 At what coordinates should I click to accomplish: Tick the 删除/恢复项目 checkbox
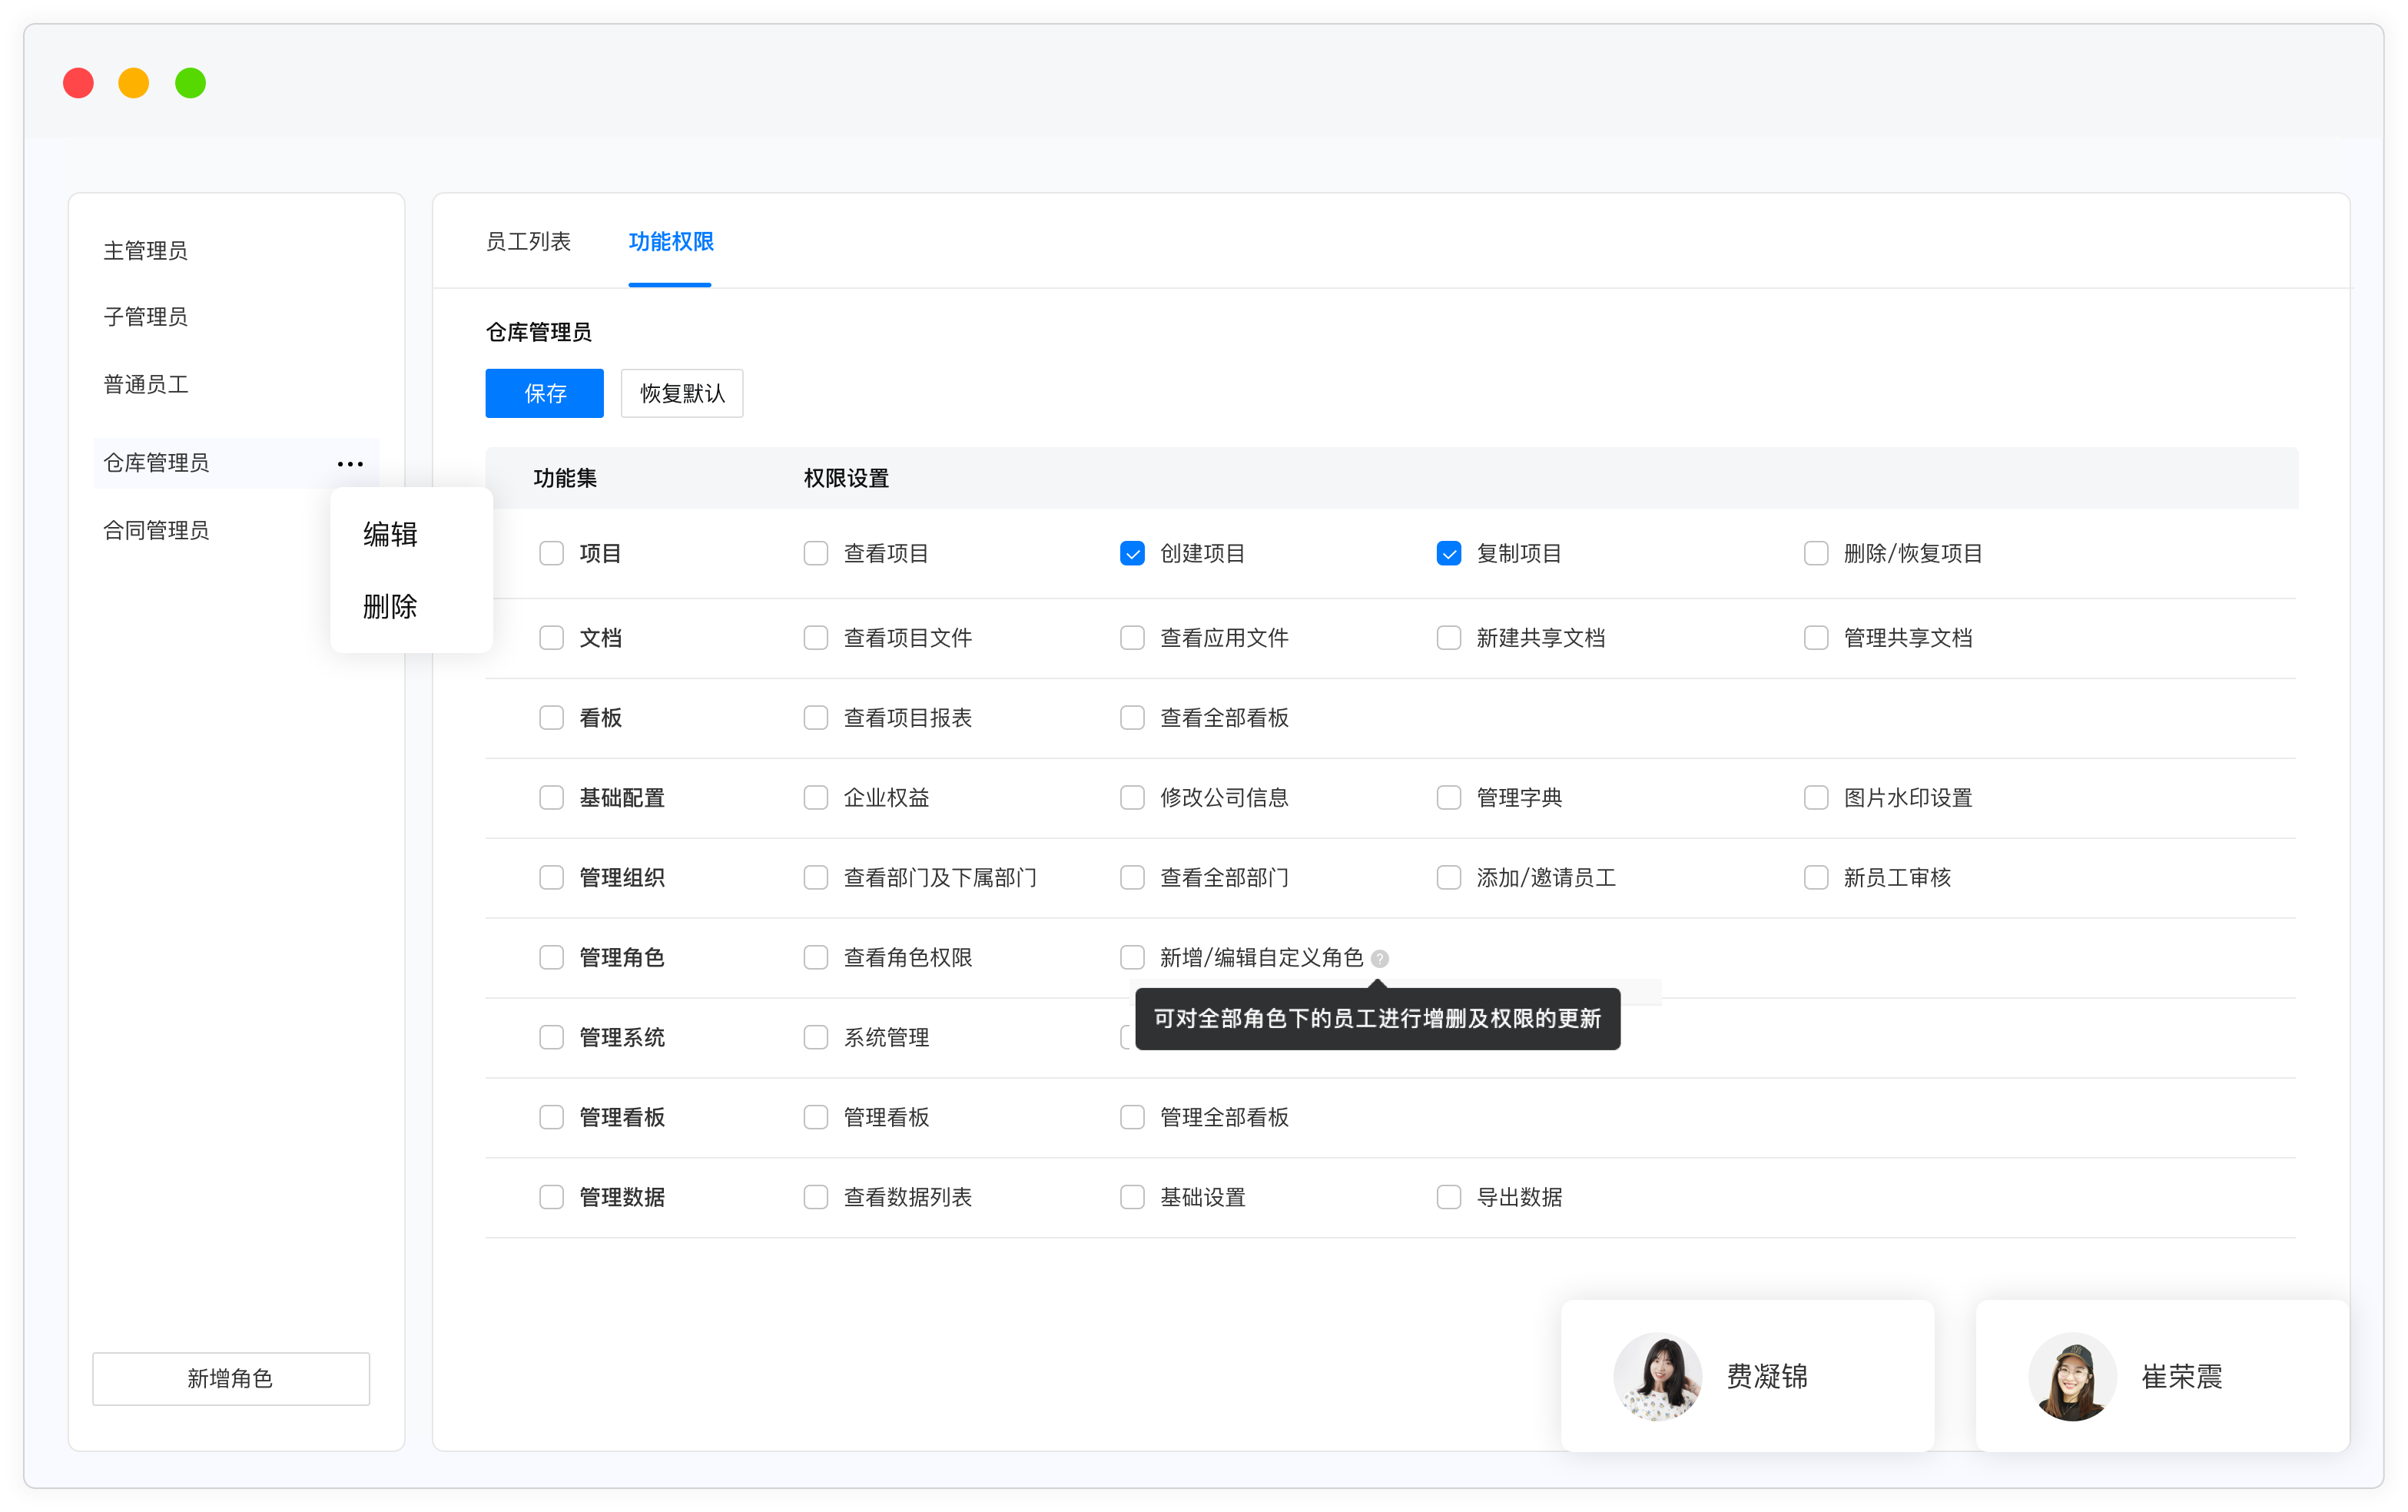tap(1816, 553)
